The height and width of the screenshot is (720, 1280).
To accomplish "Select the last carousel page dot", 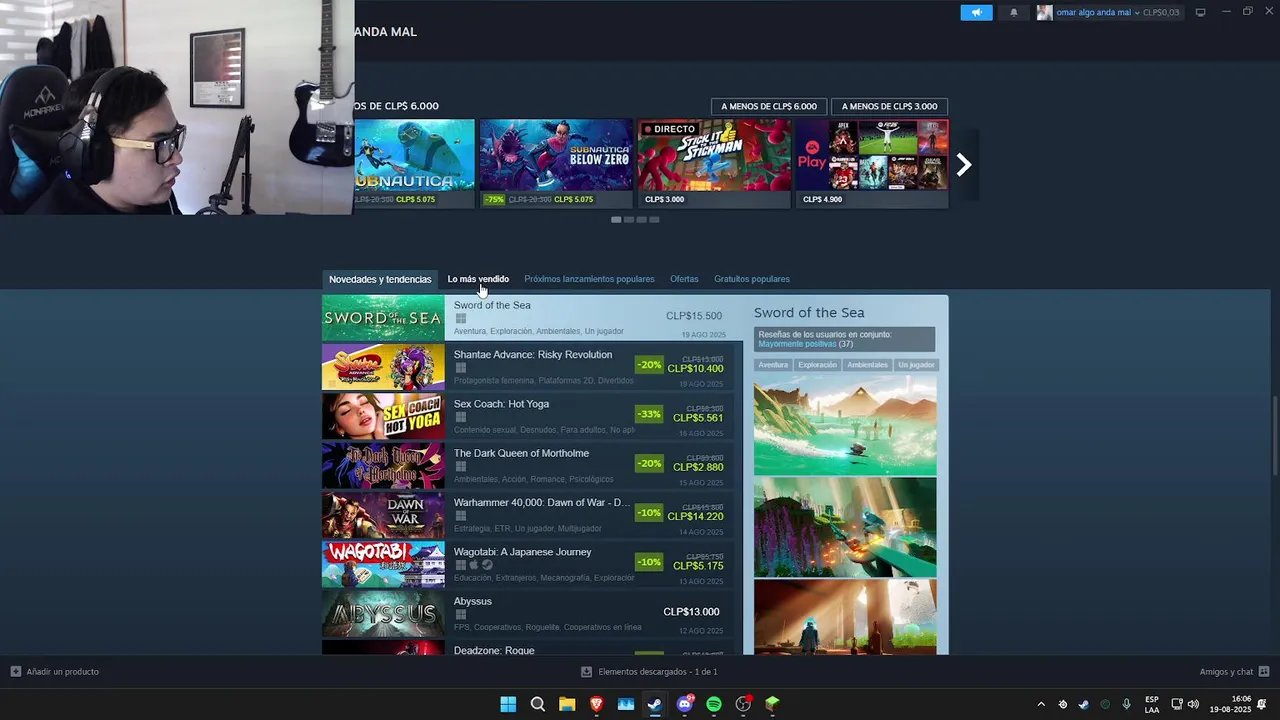I will 654,219.
